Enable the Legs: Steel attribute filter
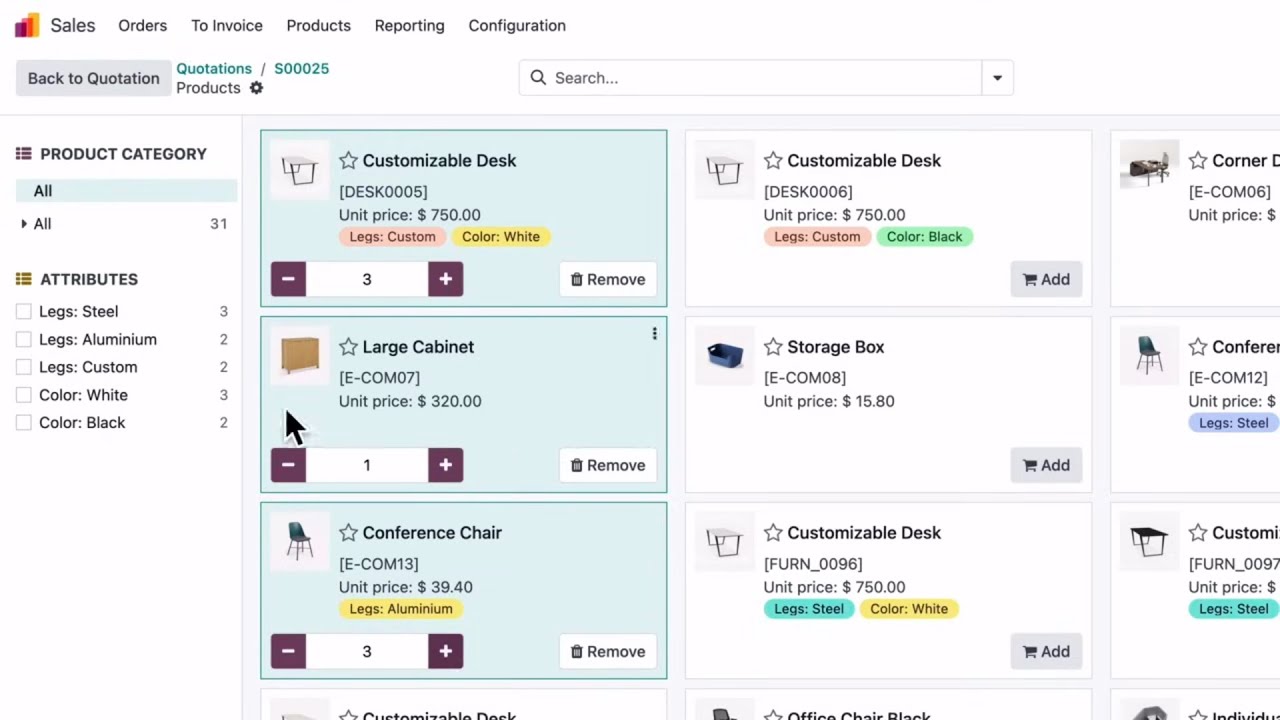The width and height of the screenshot is (1280, 720). (x=24, y=312)
